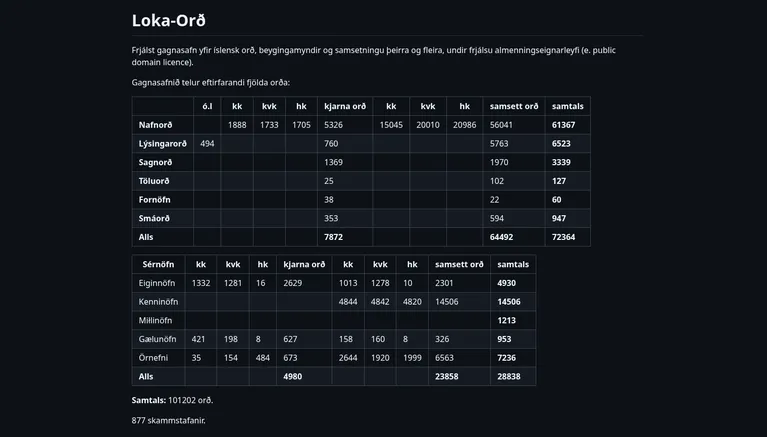Click the Töluorð row label
Image resolution: width=767 pixels, height=437 pixels.
coord(154,181)
